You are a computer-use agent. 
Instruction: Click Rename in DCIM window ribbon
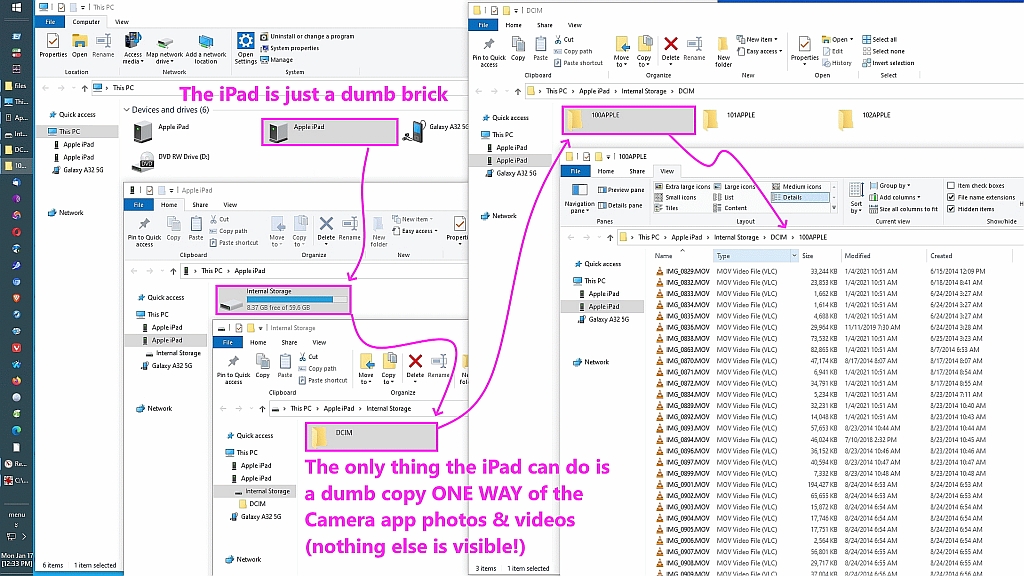tap(694, 48)
